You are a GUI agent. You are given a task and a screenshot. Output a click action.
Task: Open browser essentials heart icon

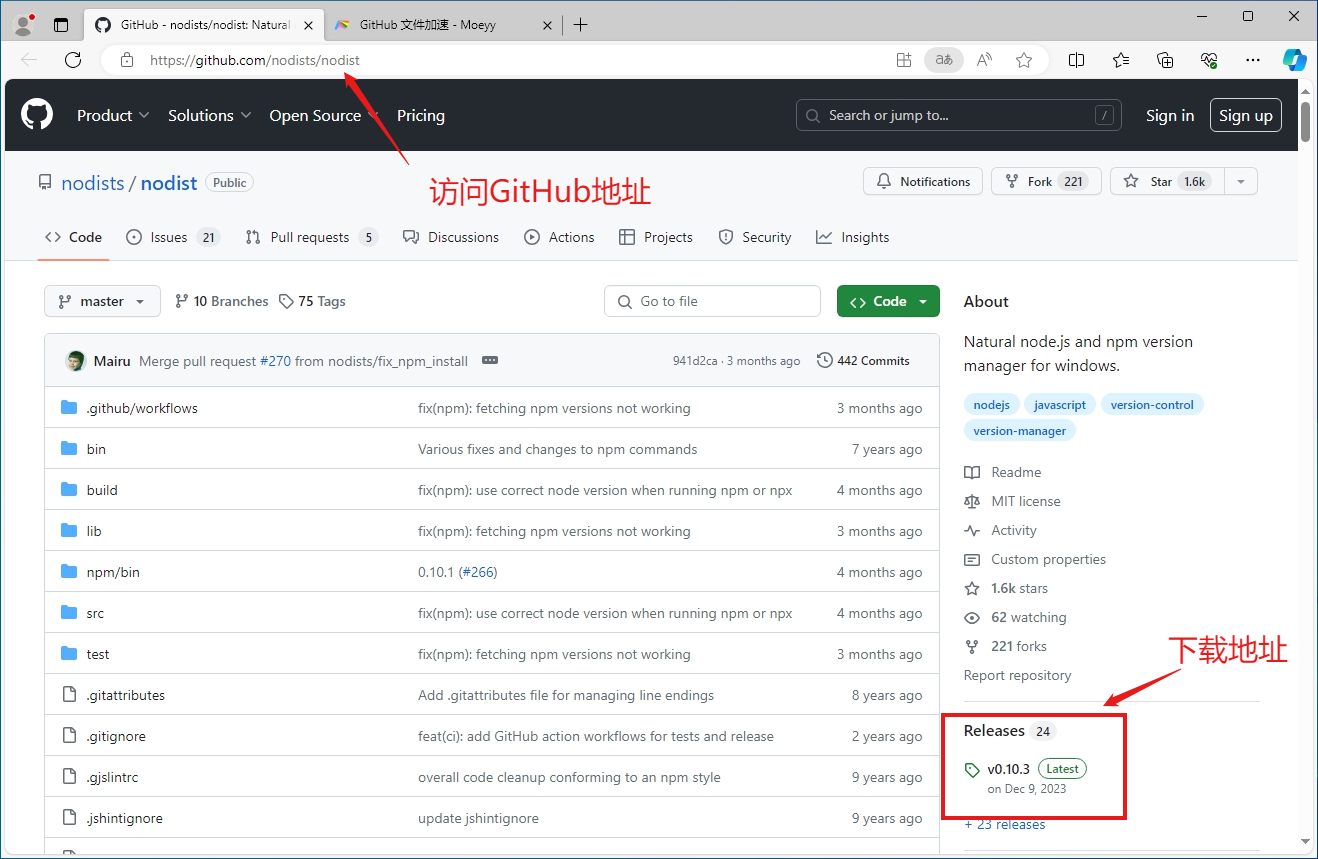(x=1209, y=60)
